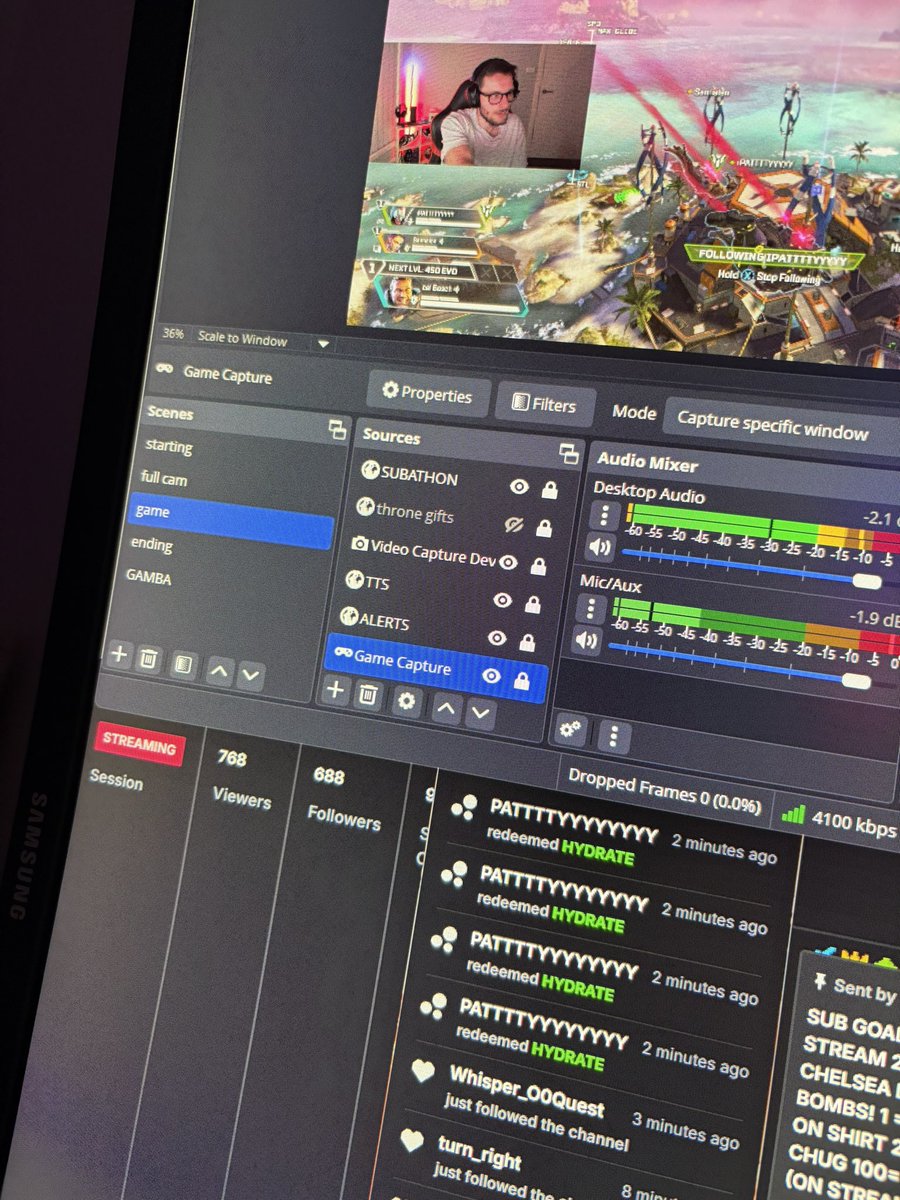Viewport: 900px width, 1200px height.
Task: Select the starting scene
Action: [x=168, y=446]
